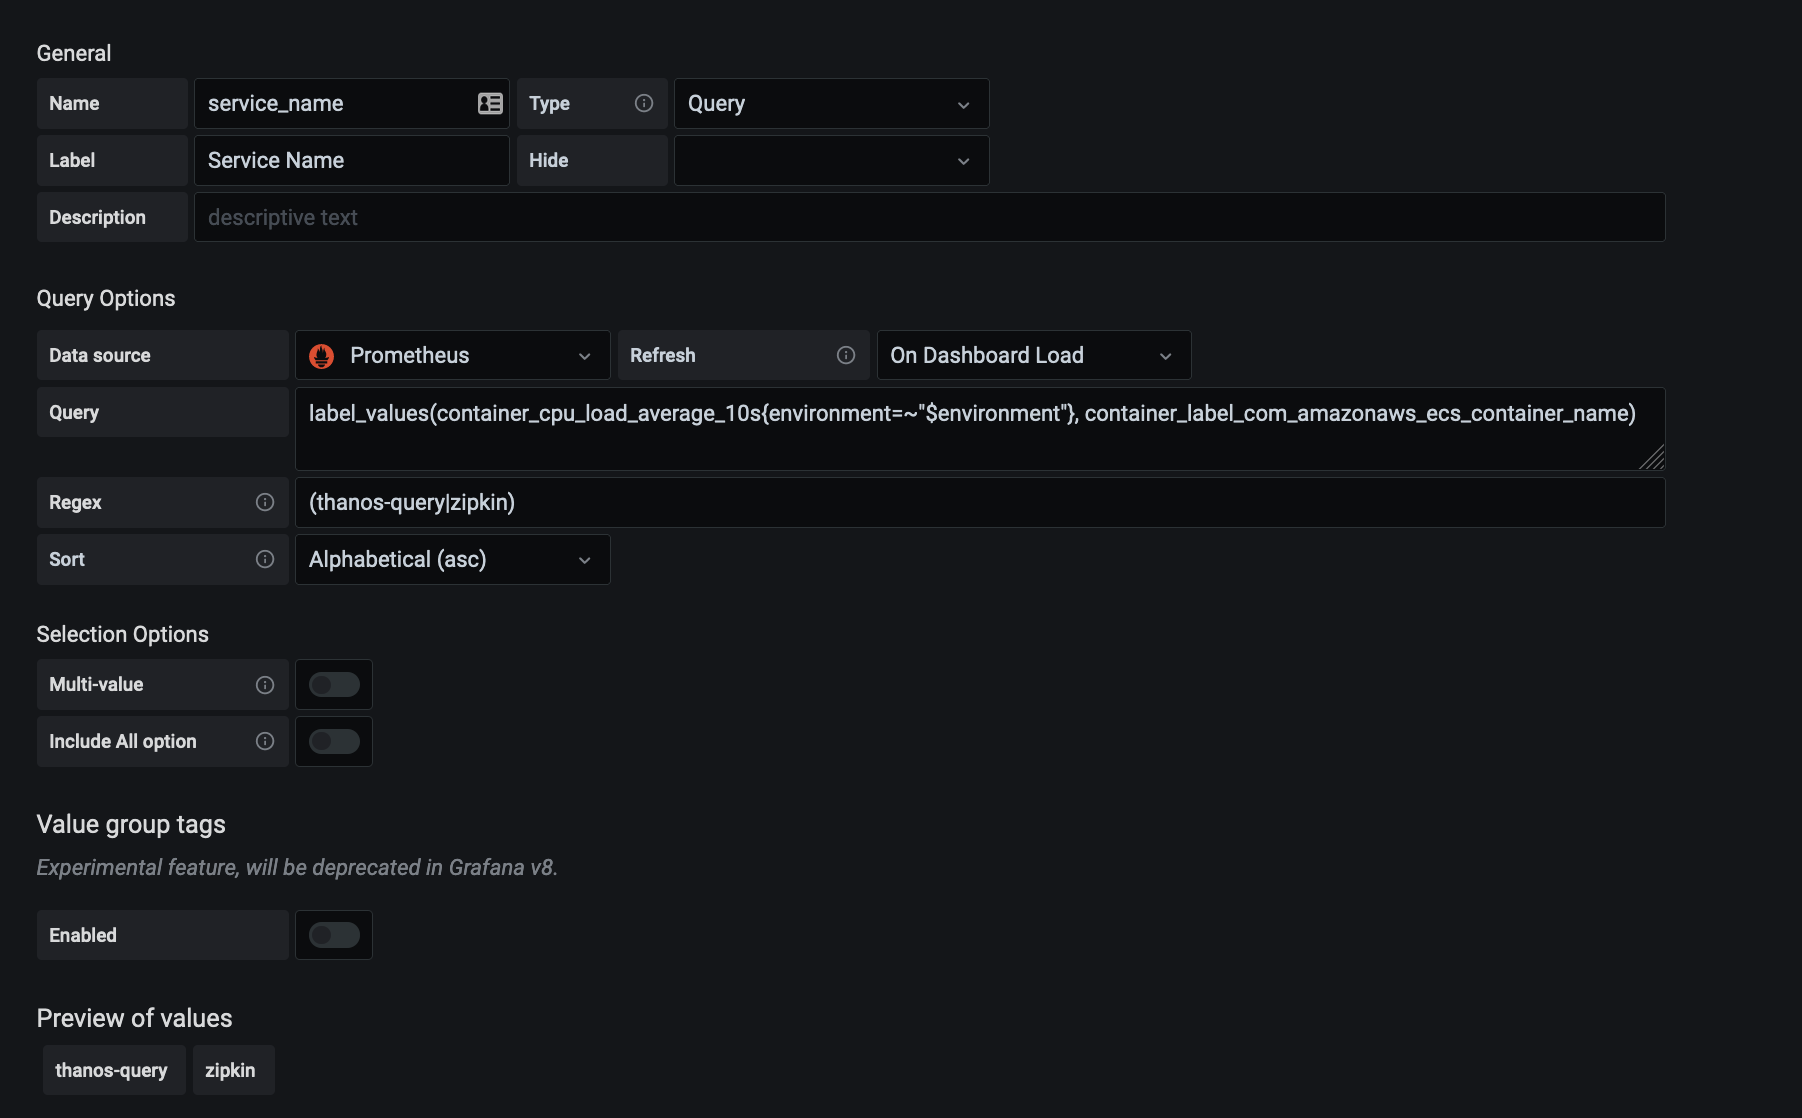1802x1118 pixels.
Task: Click the General section heading
Action: click(x=74, y=53)
